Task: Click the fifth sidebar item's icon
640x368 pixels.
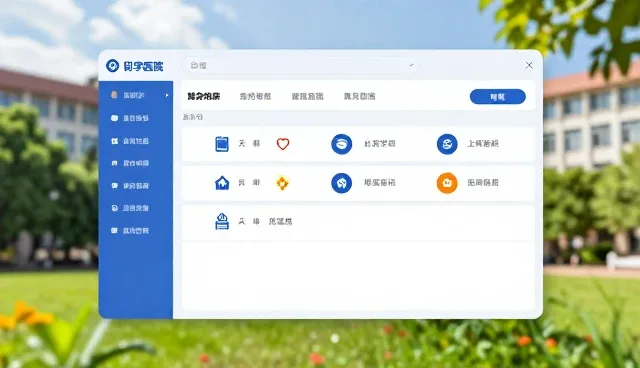Action: (114, 186)
